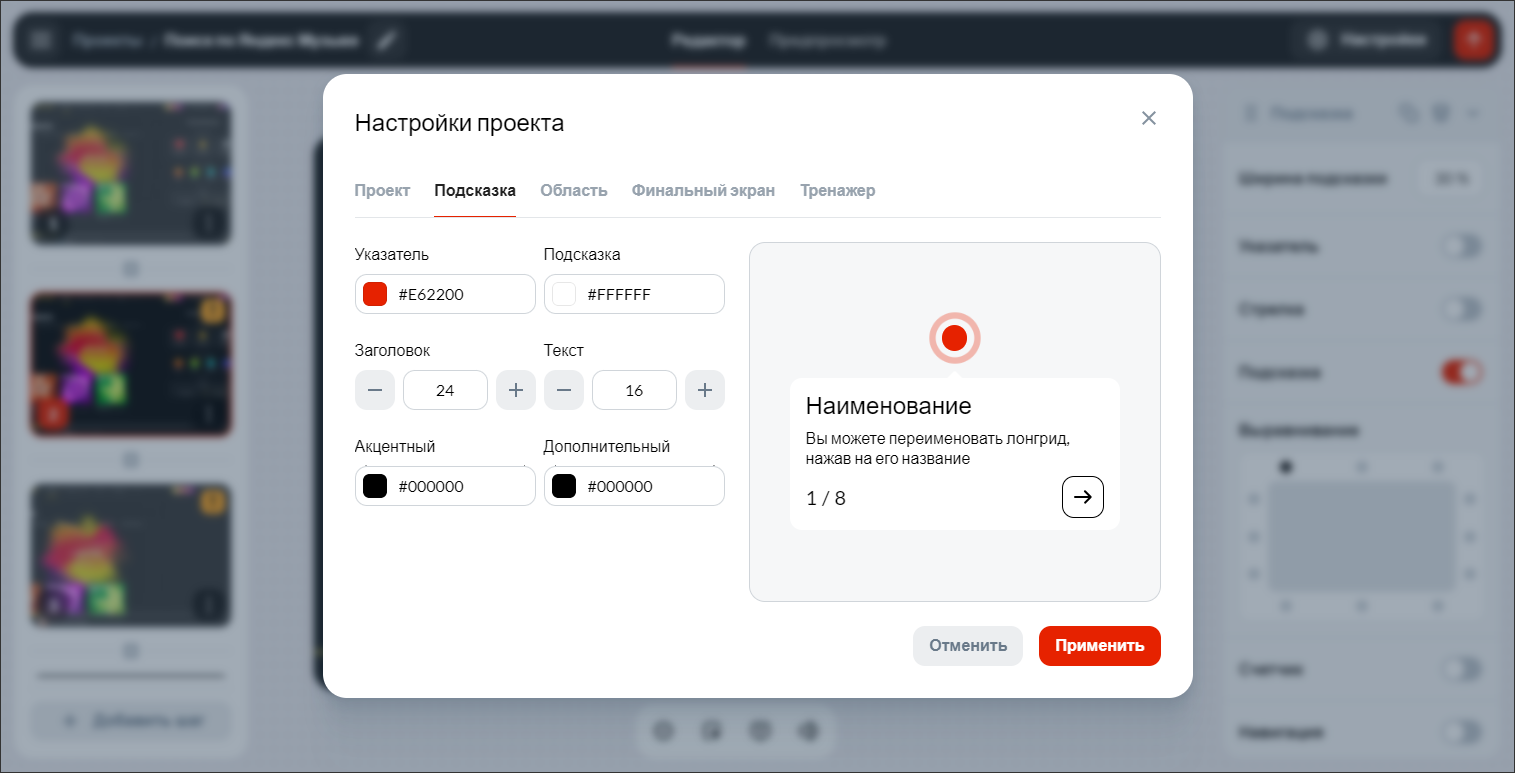Click the red Указатель color swatch
Image resolution: width=1515 pixels, height=773 pixels.
(376, 293)
